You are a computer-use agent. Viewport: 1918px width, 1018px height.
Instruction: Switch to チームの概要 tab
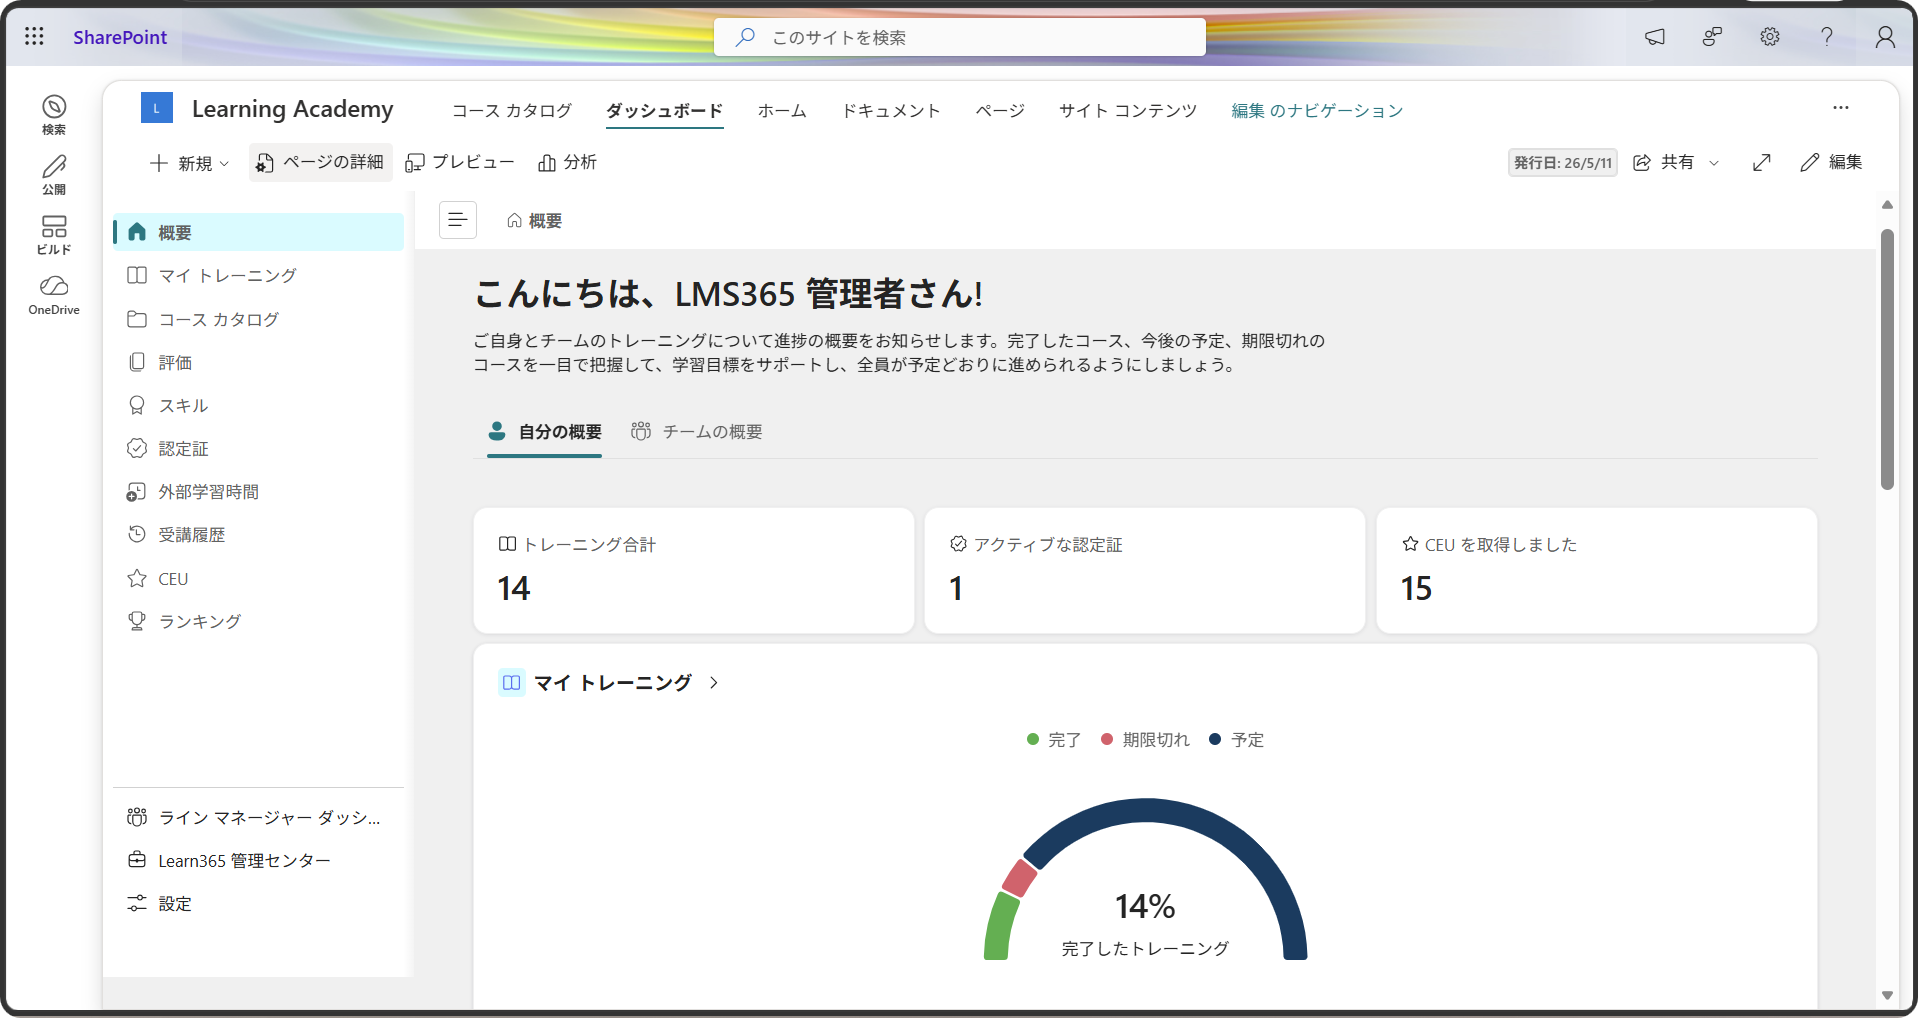(697, 432)
